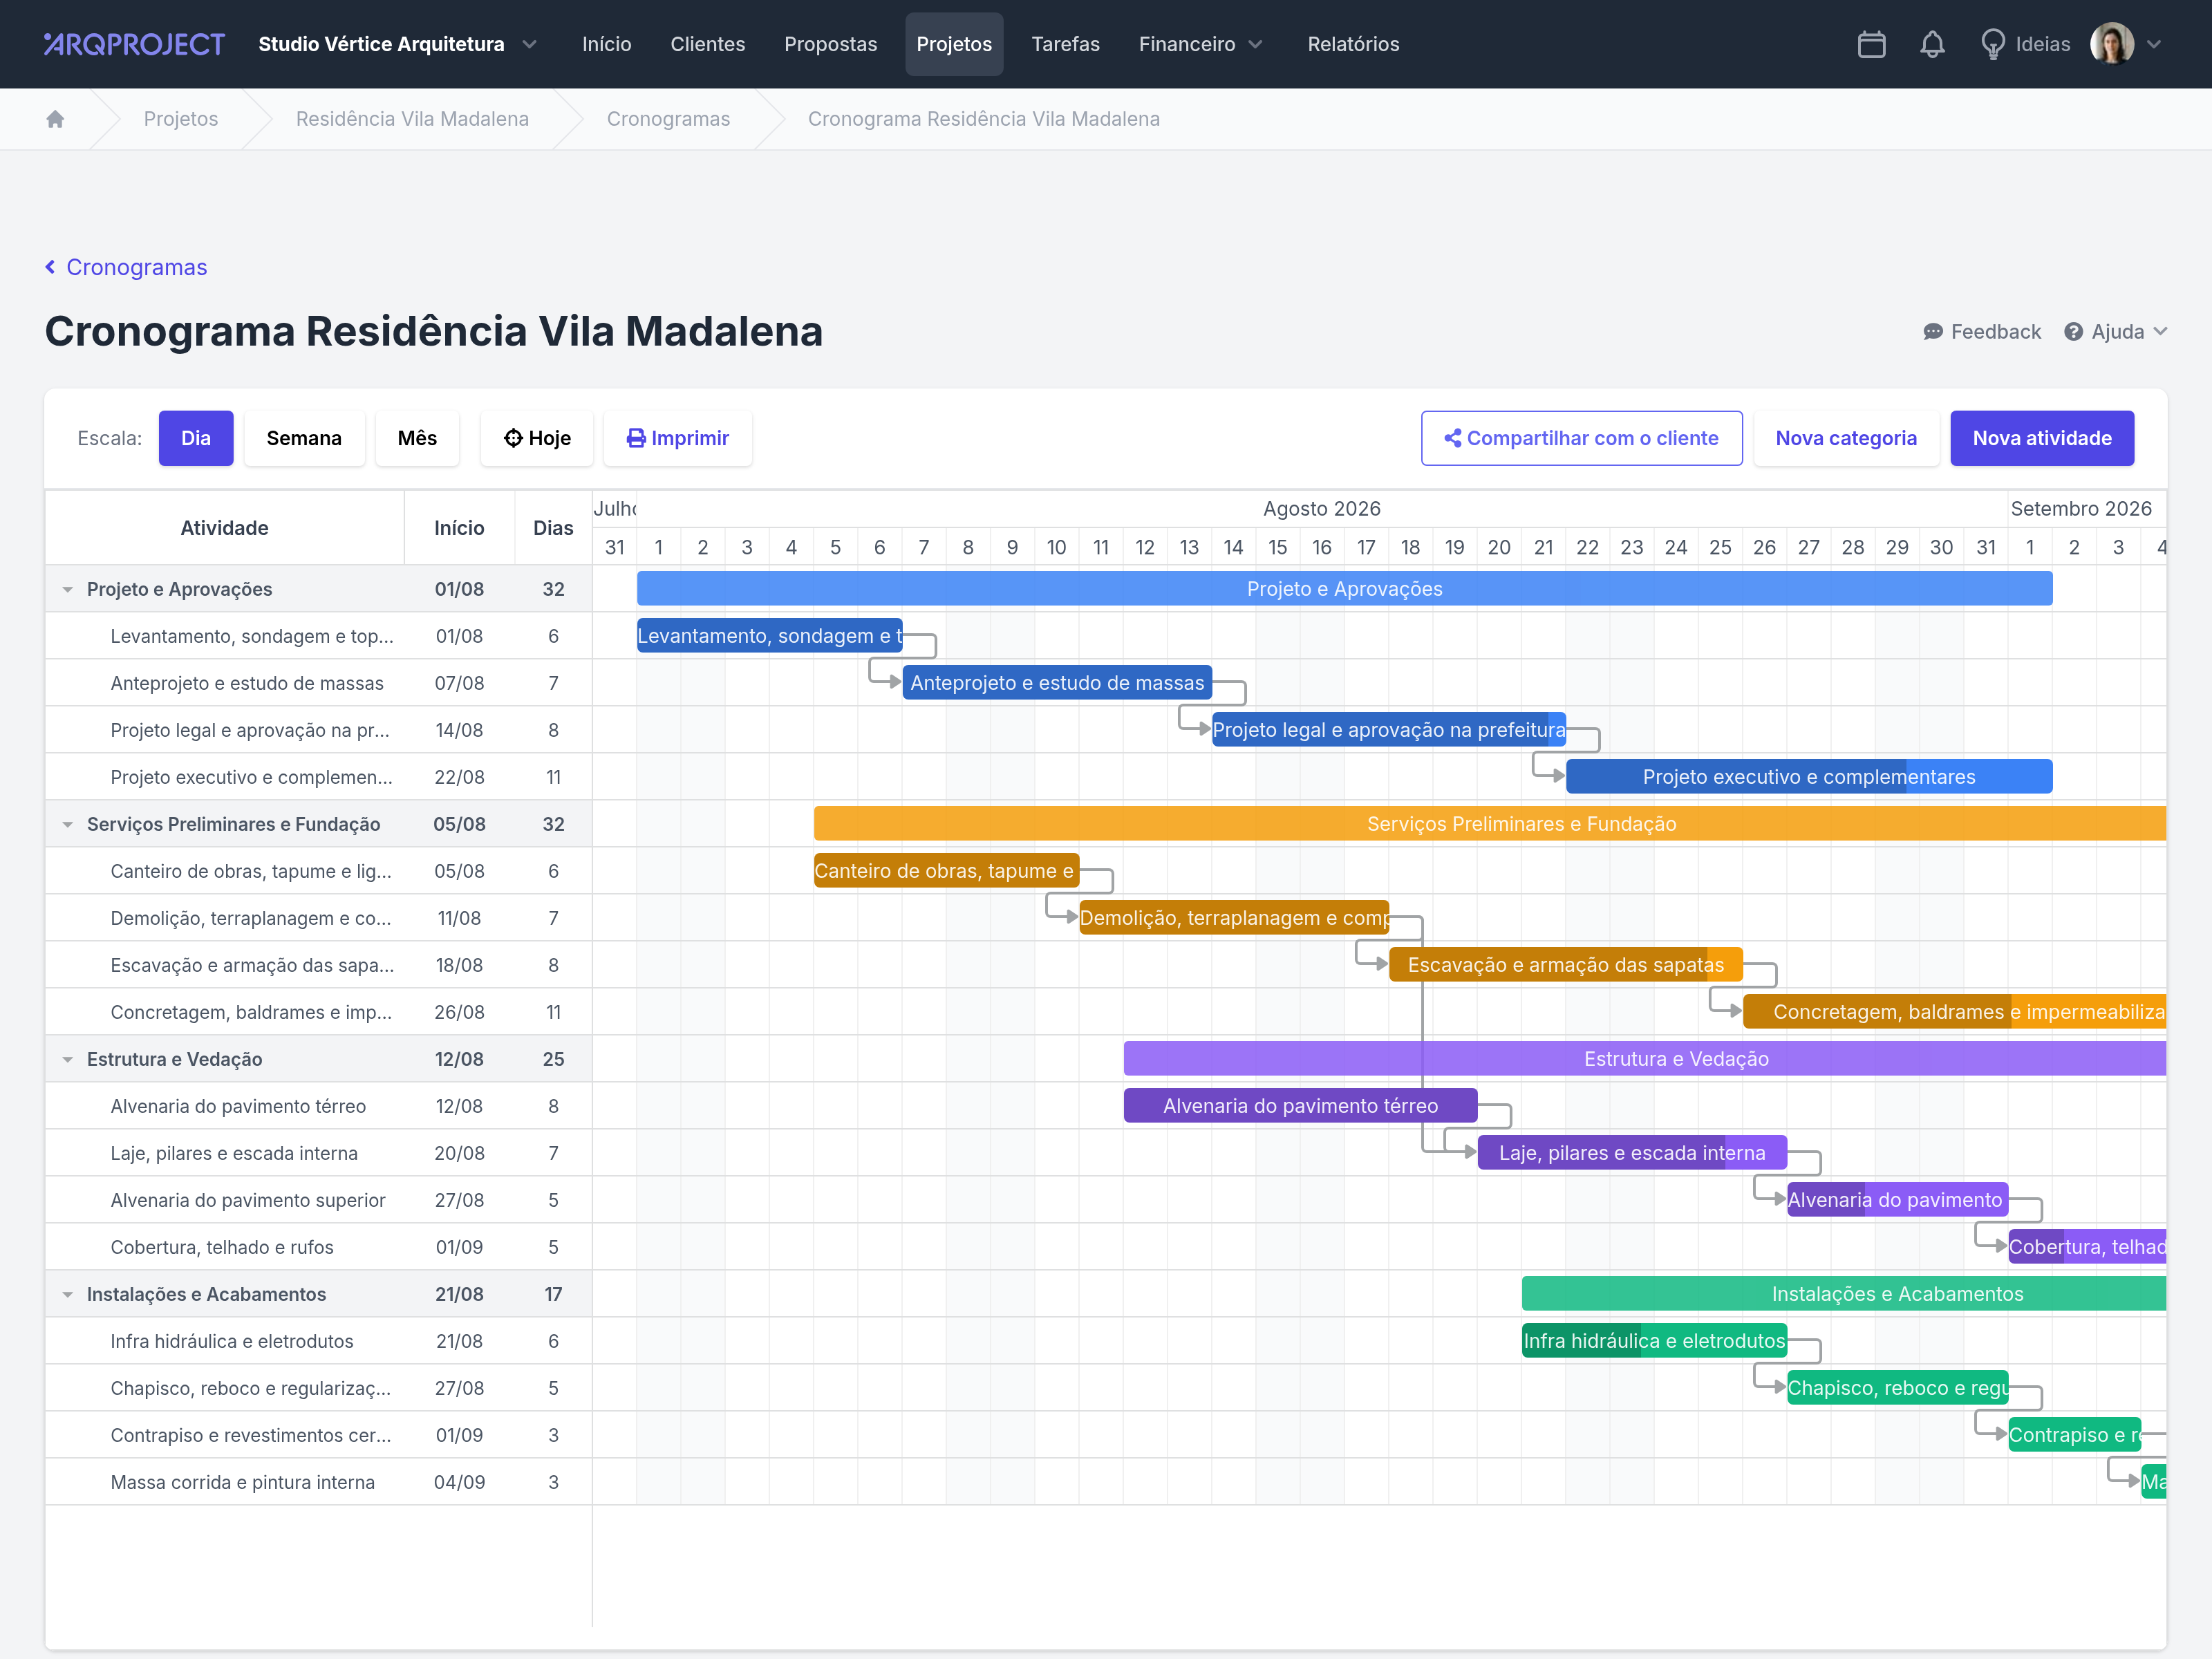Viewport: 2212px width, 1659px height.
Task: Click the back chevron next to Cronogramas
Action: tap(50, 267)
